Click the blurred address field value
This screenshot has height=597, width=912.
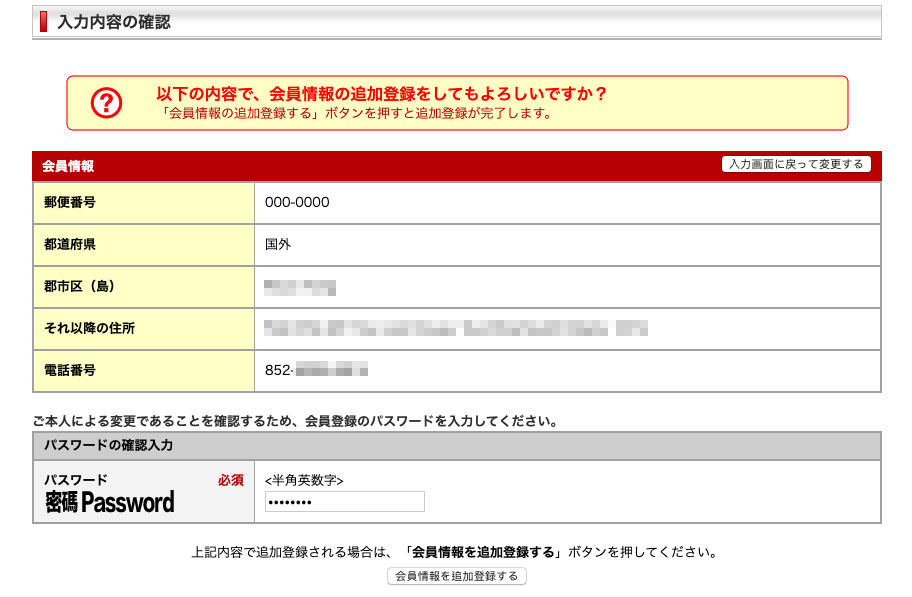tap(455, 329)
